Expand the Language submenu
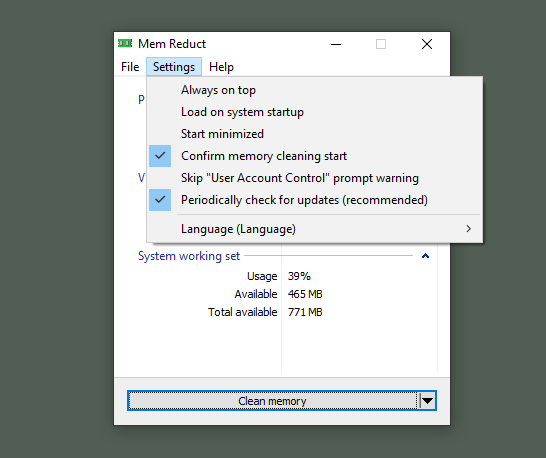Image resolution: width=546 pixels, height=458 pixels. coord(314,229)
